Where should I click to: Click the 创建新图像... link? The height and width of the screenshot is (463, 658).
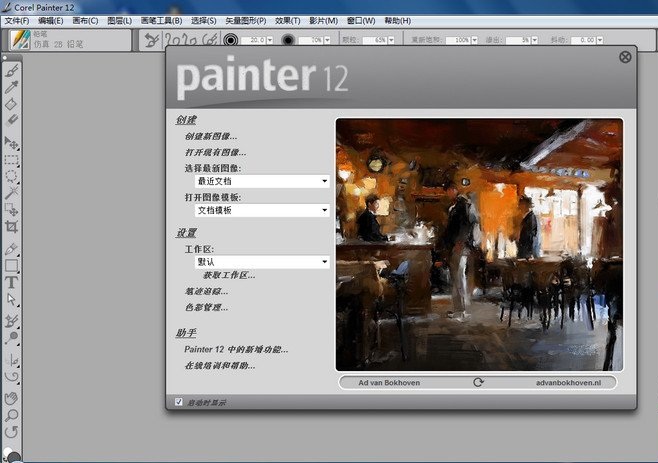click(211, 136)
